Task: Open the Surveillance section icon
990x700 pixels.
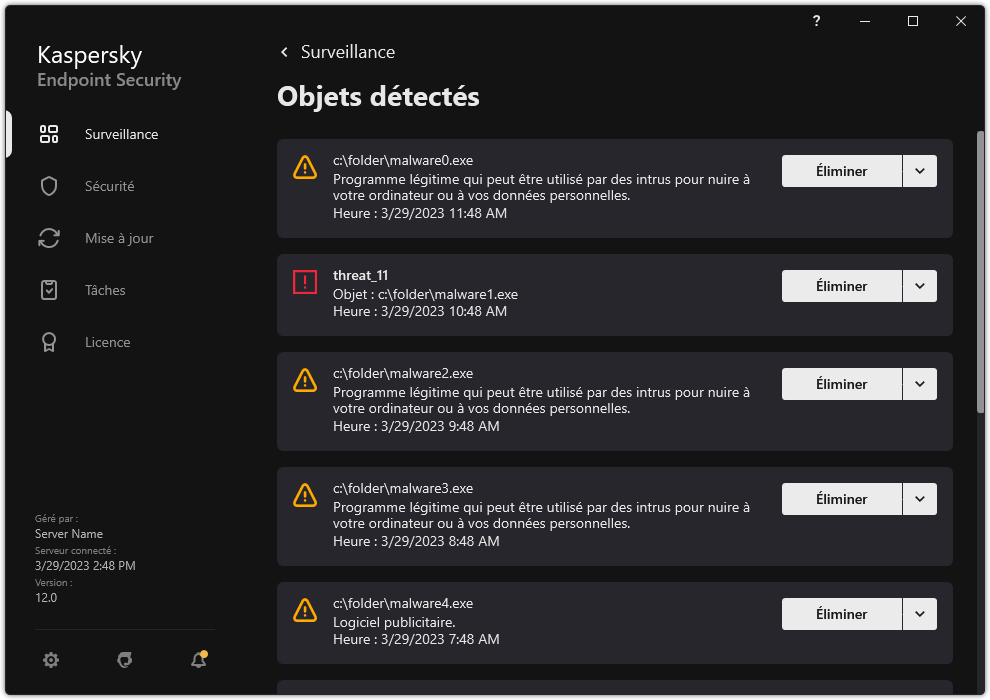Action: pos(49,133)
